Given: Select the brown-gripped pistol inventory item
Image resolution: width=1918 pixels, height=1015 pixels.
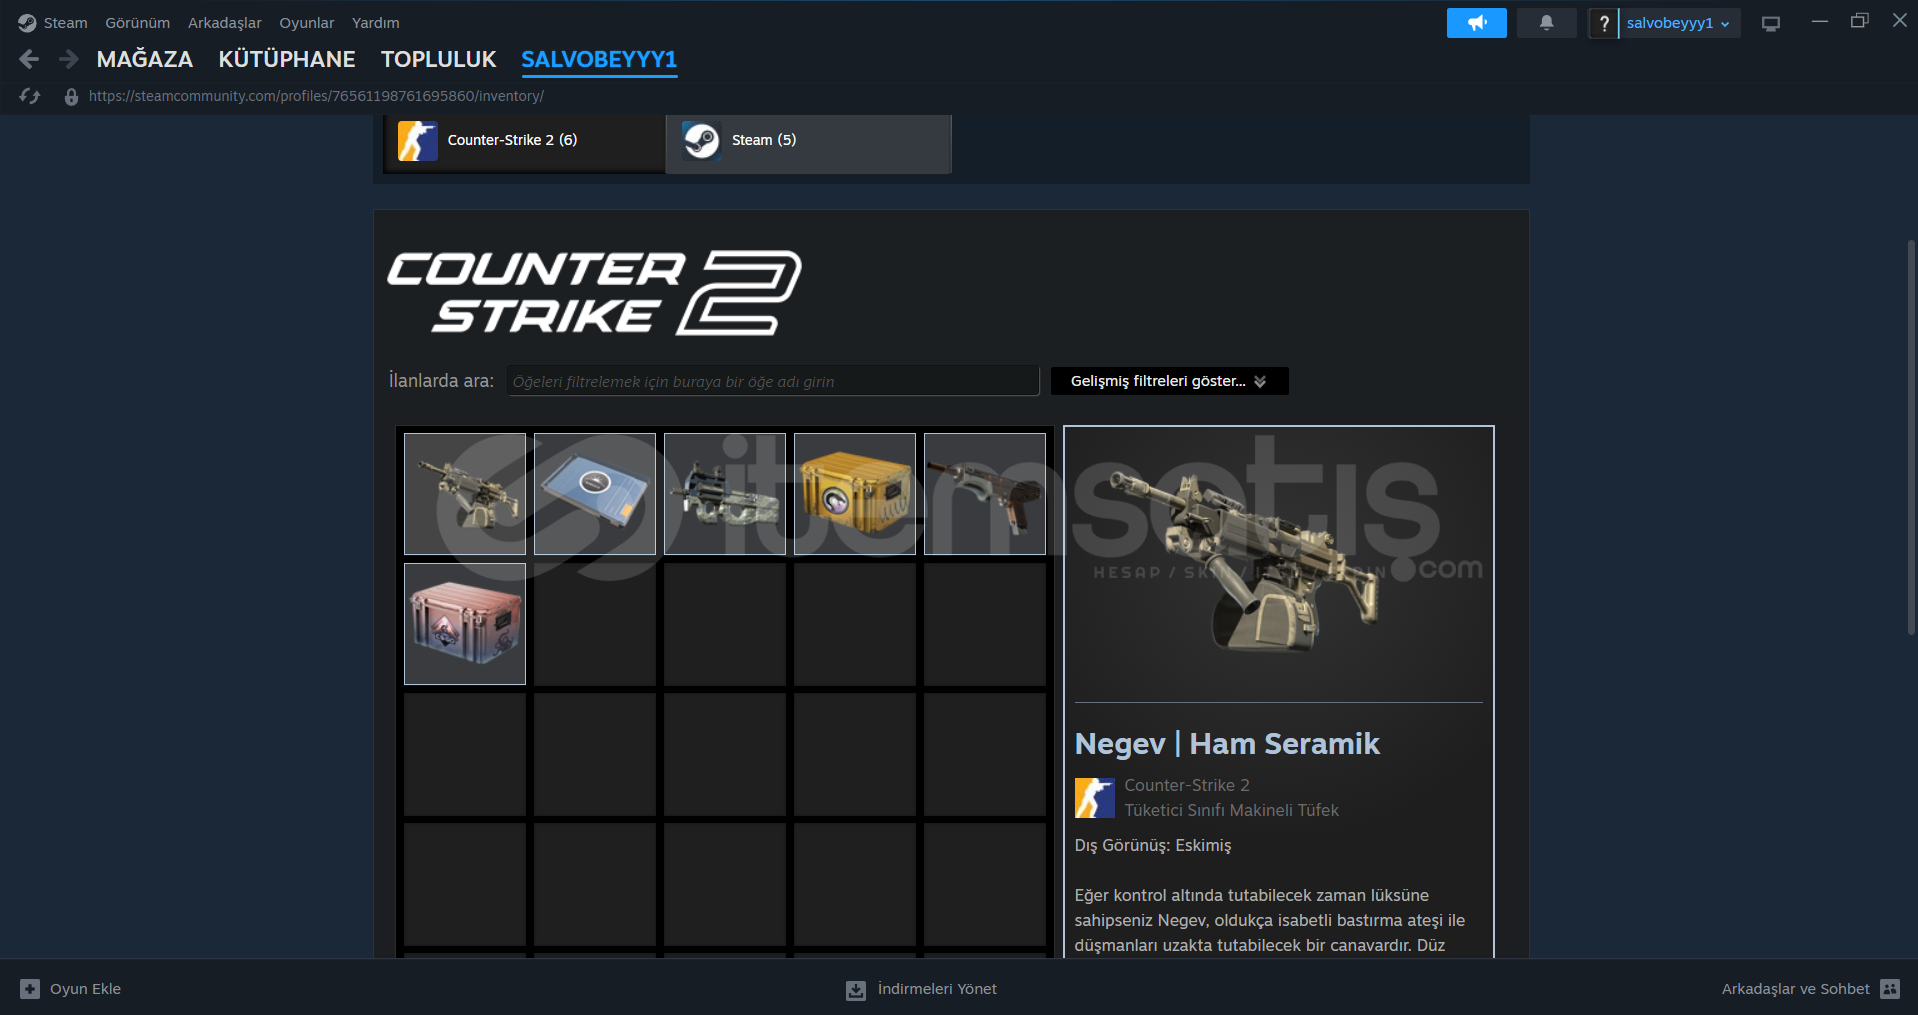Looking at the screenshot, I should tap(985, 494).
